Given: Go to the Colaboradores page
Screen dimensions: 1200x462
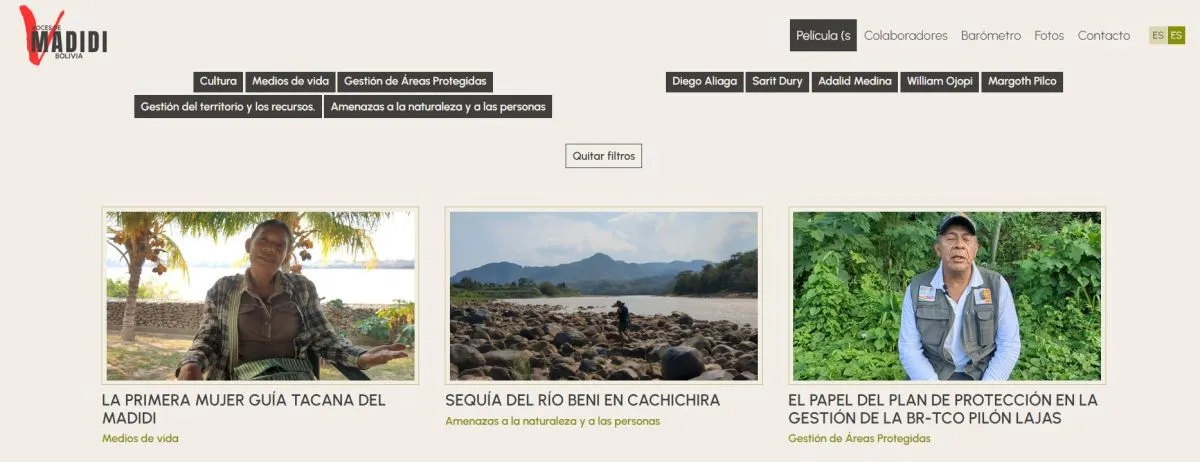Looking at the screenshot, I should point(906,36).
